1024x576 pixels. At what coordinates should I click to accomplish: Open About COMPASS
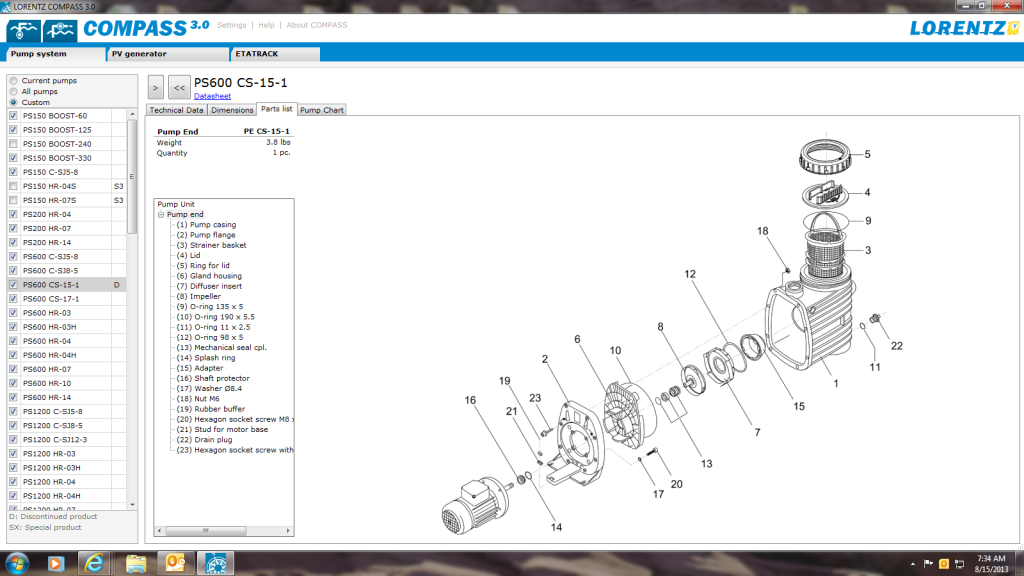click(317, 25)
